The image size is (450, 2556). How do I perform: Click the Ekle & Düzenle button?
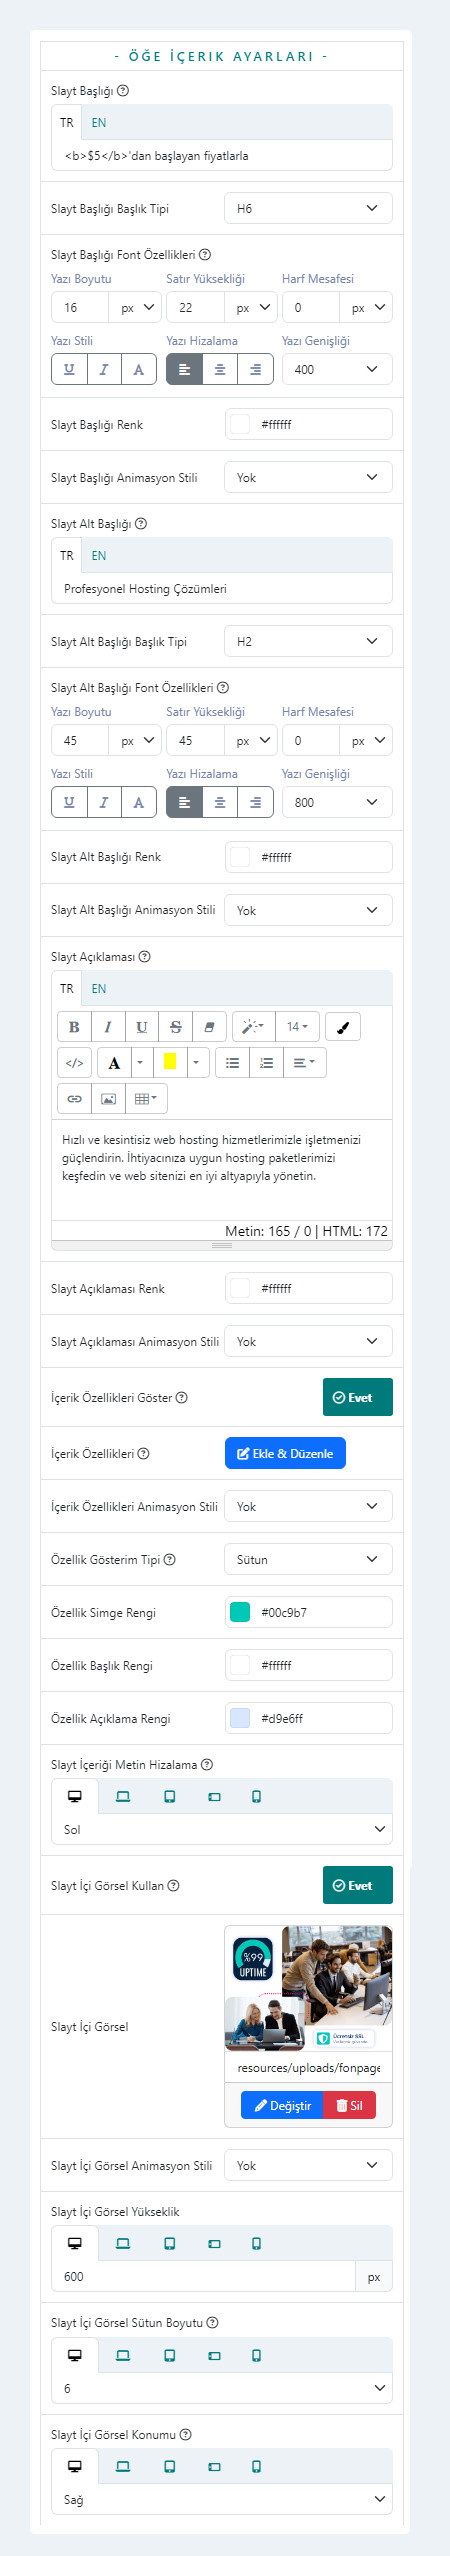(x=285, y=1453)
